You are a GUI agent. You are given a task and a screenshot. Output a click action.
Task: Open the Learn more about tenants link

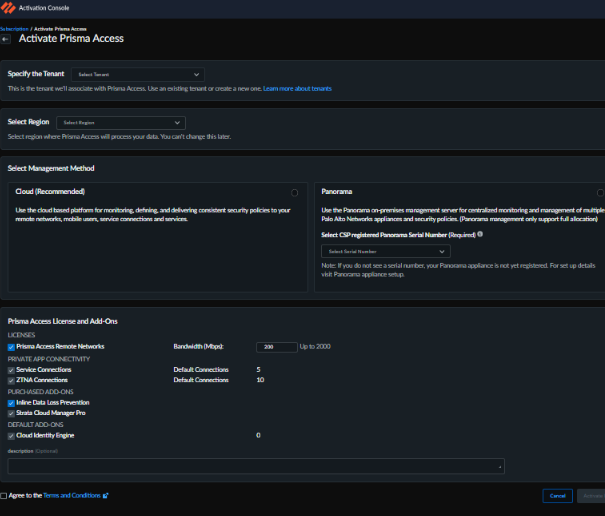297,89
